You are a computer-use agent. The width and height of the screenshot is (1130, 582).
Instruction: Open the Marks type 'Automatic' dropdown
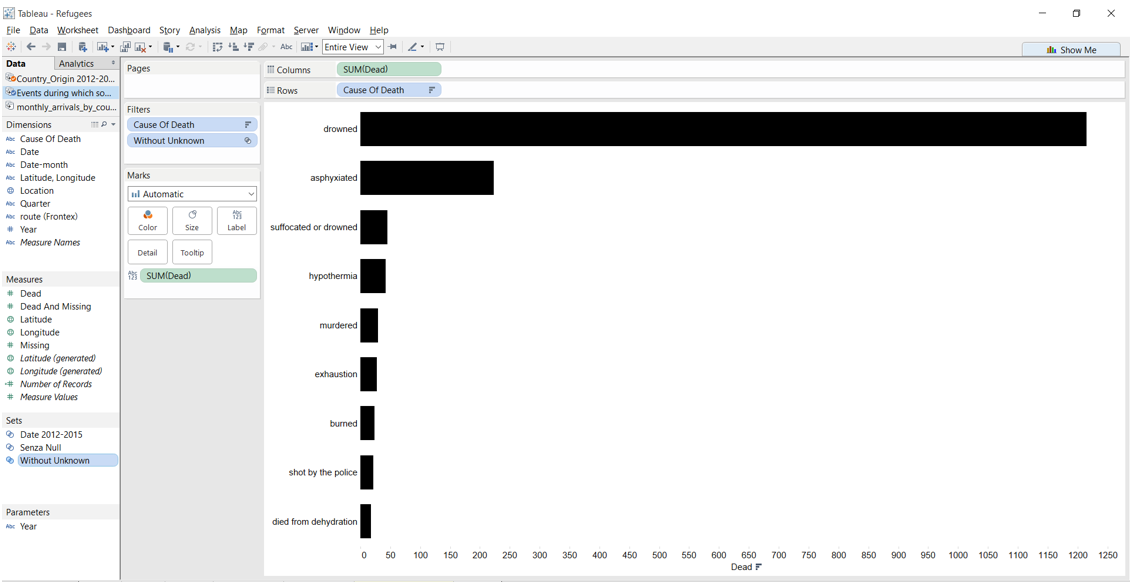[192, 194]
